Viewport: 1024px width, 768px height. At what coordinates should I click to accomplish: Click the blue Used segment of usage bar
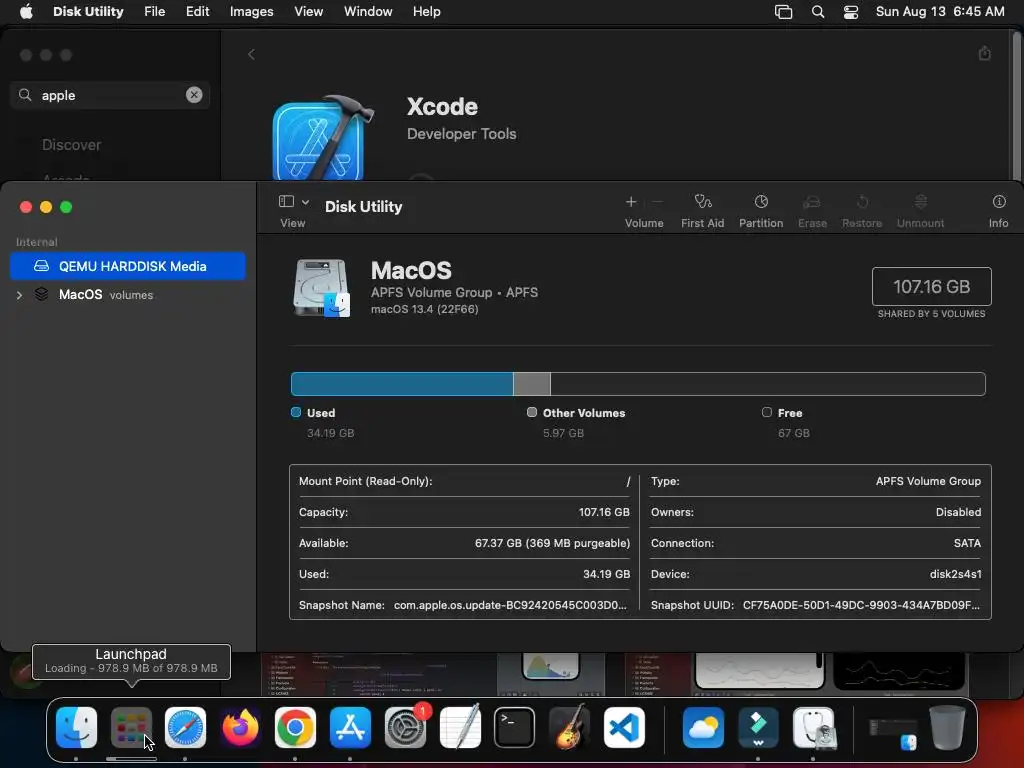point(402,384)
